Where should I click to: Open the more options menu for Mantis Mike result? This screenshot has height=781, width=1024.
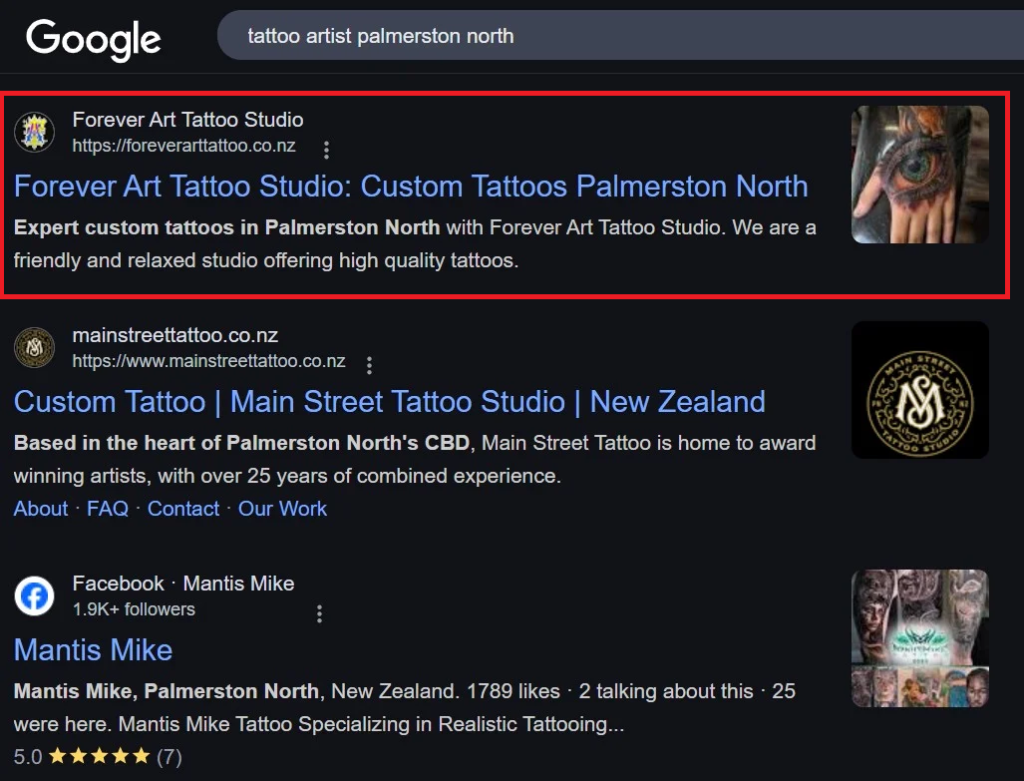pos(319,613)
